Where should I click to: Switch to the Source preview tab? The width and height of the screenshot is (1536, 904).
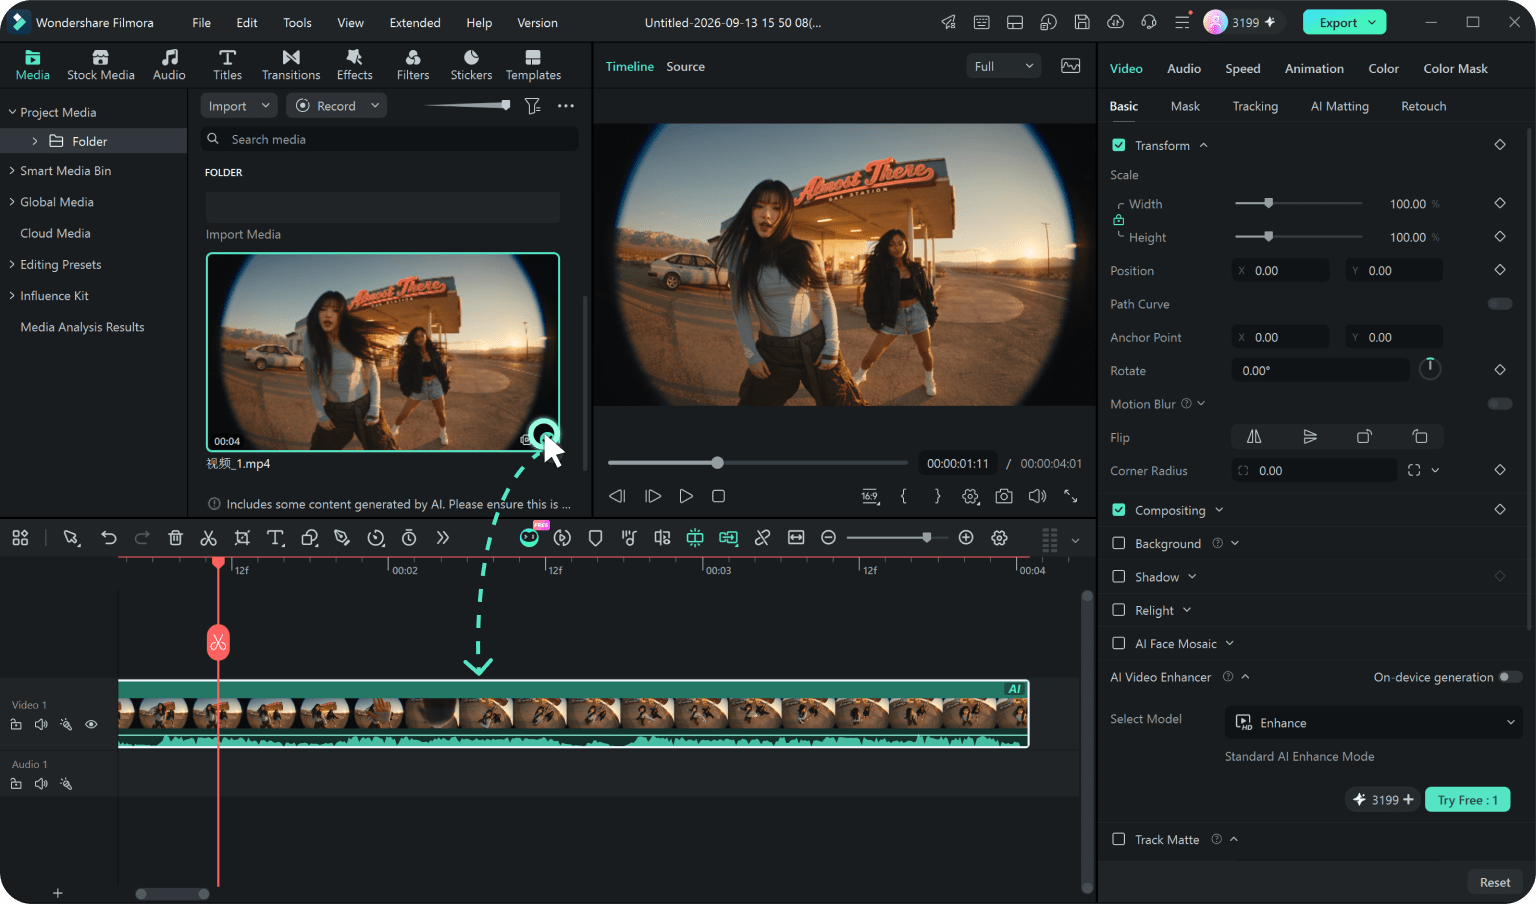[x=685, y=66]
